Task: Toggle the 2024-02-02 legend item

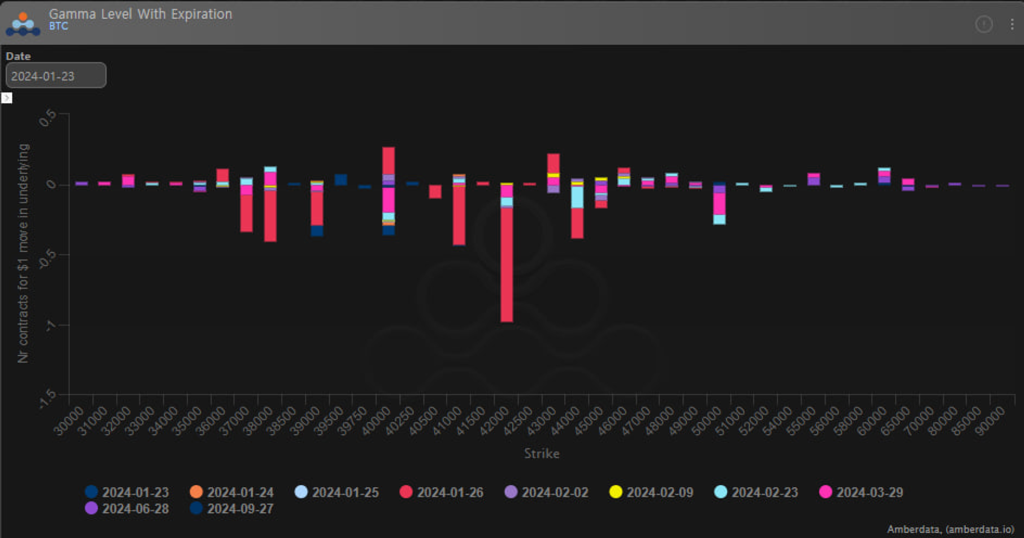Action: [x=511, y=492]
